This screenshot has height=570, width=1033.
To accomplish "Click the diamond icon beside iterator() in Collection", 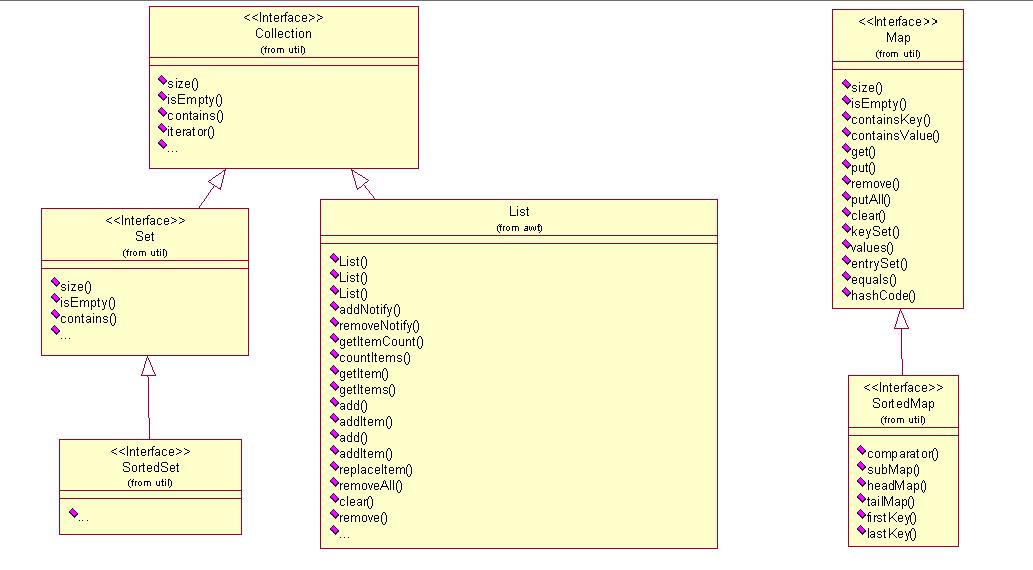I will click(x=162, y=128).
